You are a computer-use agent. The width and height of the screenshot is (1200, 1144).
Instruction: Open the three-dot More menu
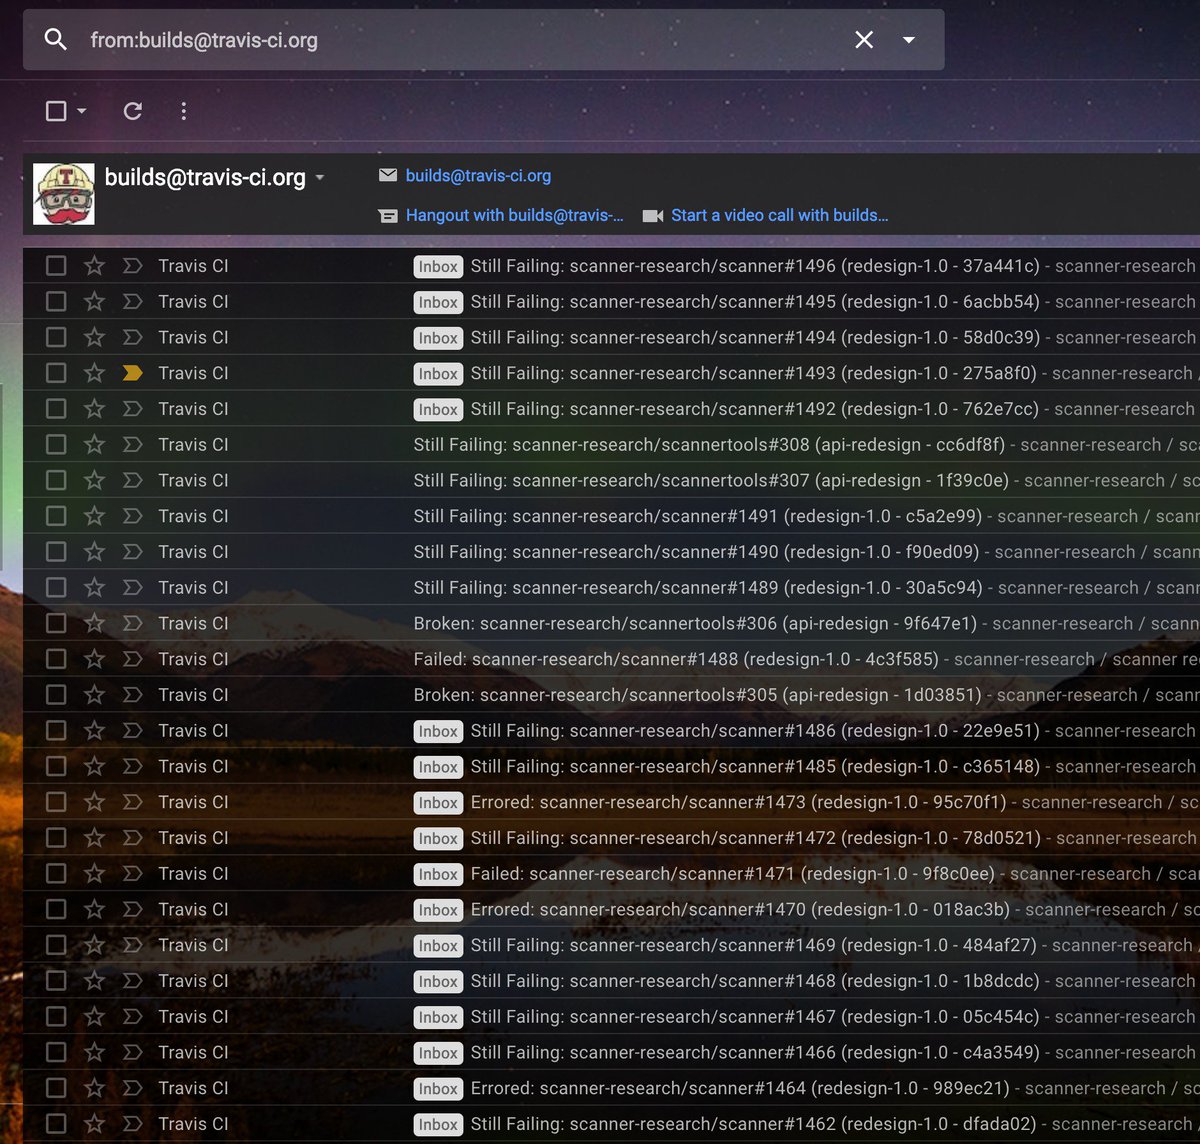click(x=183, y=111)
